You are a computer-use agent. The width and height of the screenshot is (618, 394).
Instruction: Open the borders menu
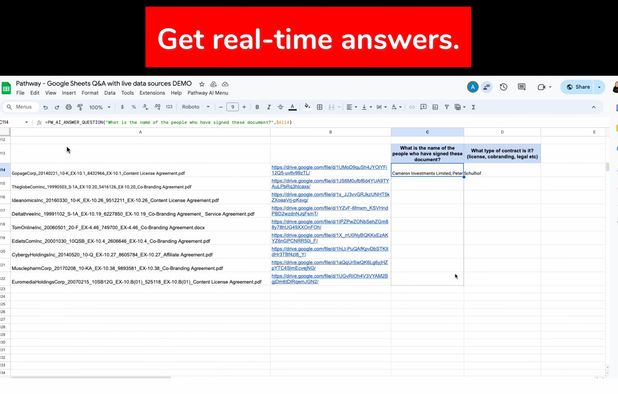pyautogui.click(x=320, y=107)
